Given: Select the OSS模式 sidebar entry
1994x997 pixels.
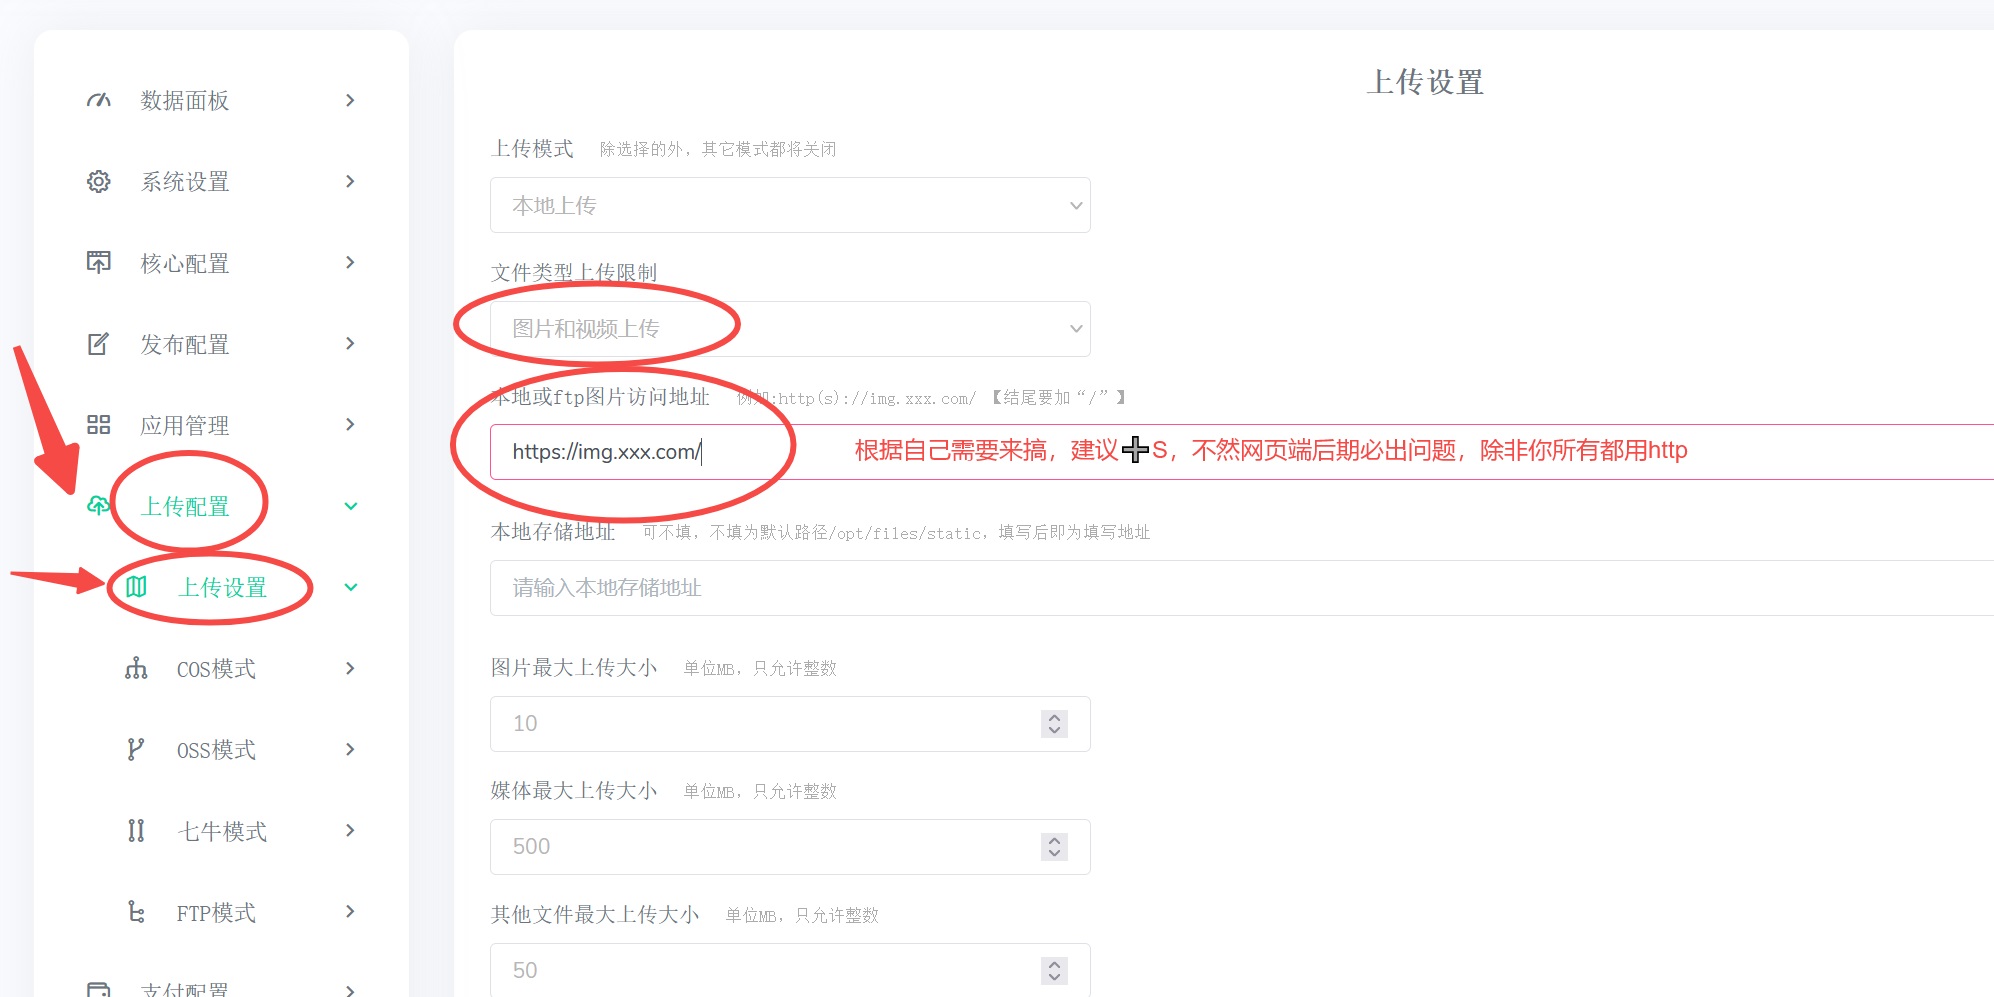Looking at the screenshot, I should point(217,749).
